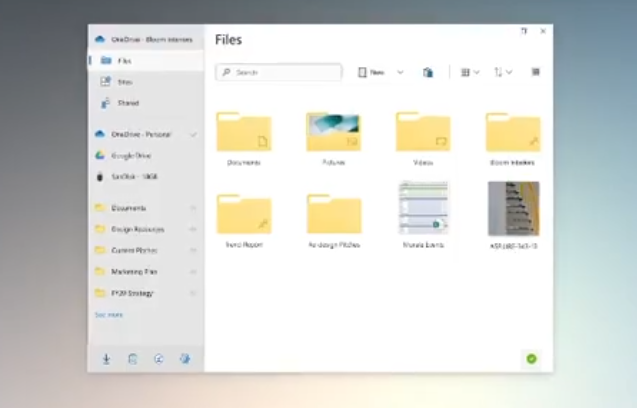Click the Search input field

coord(279,72)
